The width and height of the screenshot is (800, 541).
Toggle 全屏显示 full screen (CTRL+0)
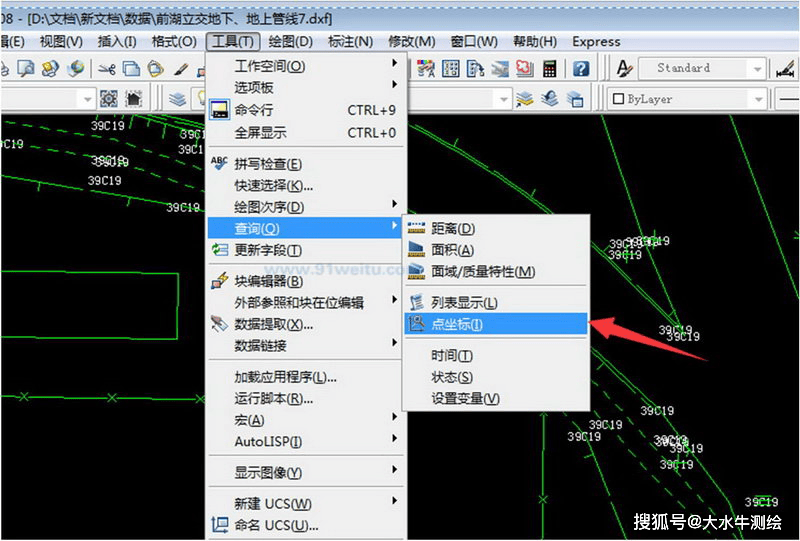(x=306, y=133)
